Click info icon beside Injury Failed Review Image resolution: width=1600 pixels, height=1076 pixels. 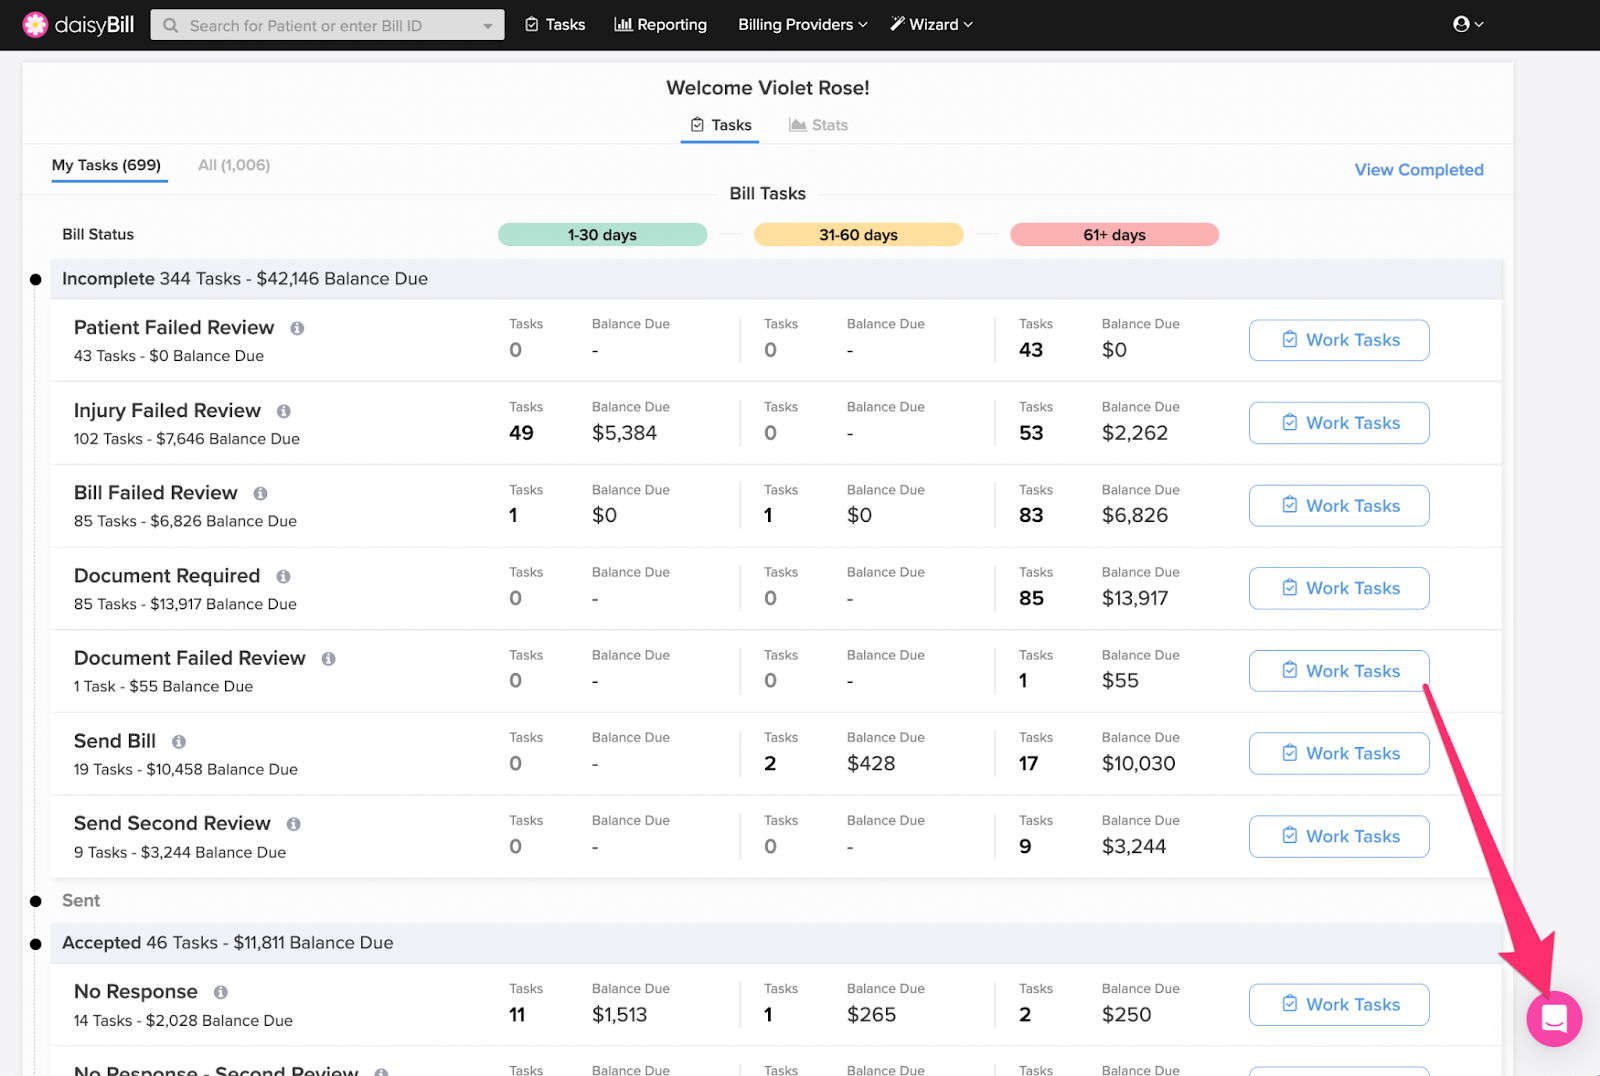coord(284,411)
